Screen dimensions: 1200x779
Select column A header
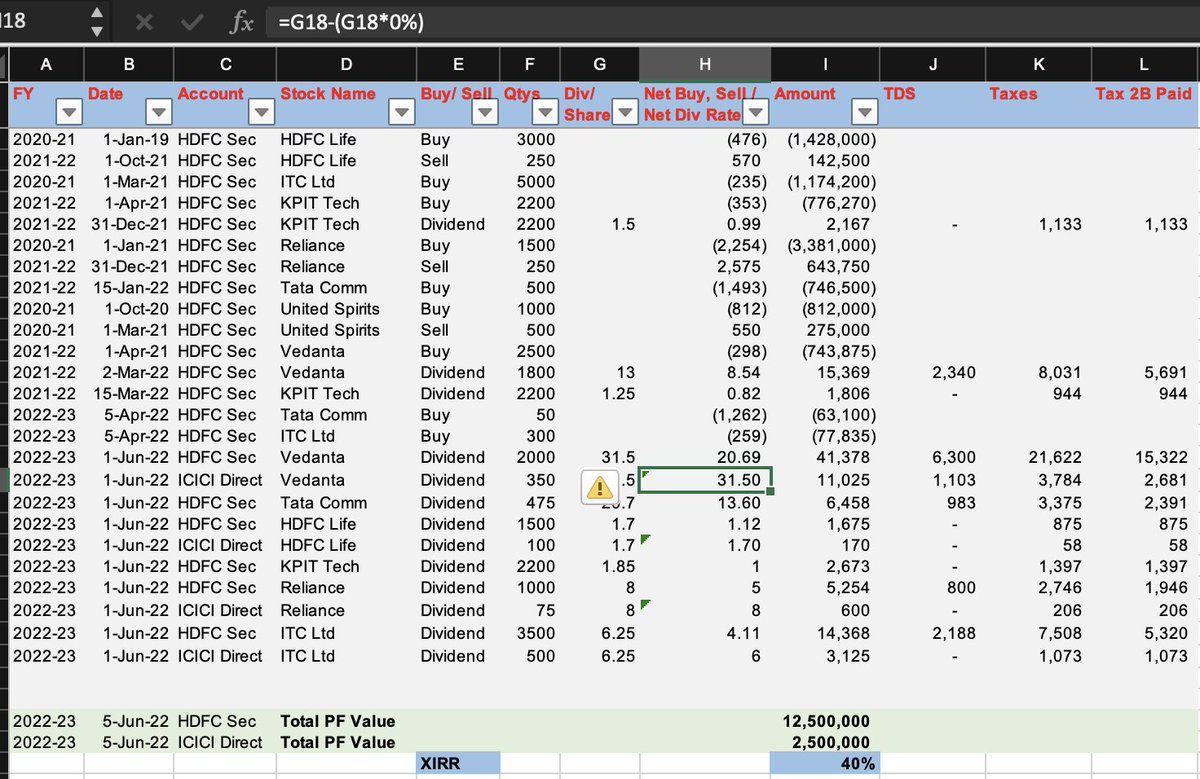click(45, 65)
